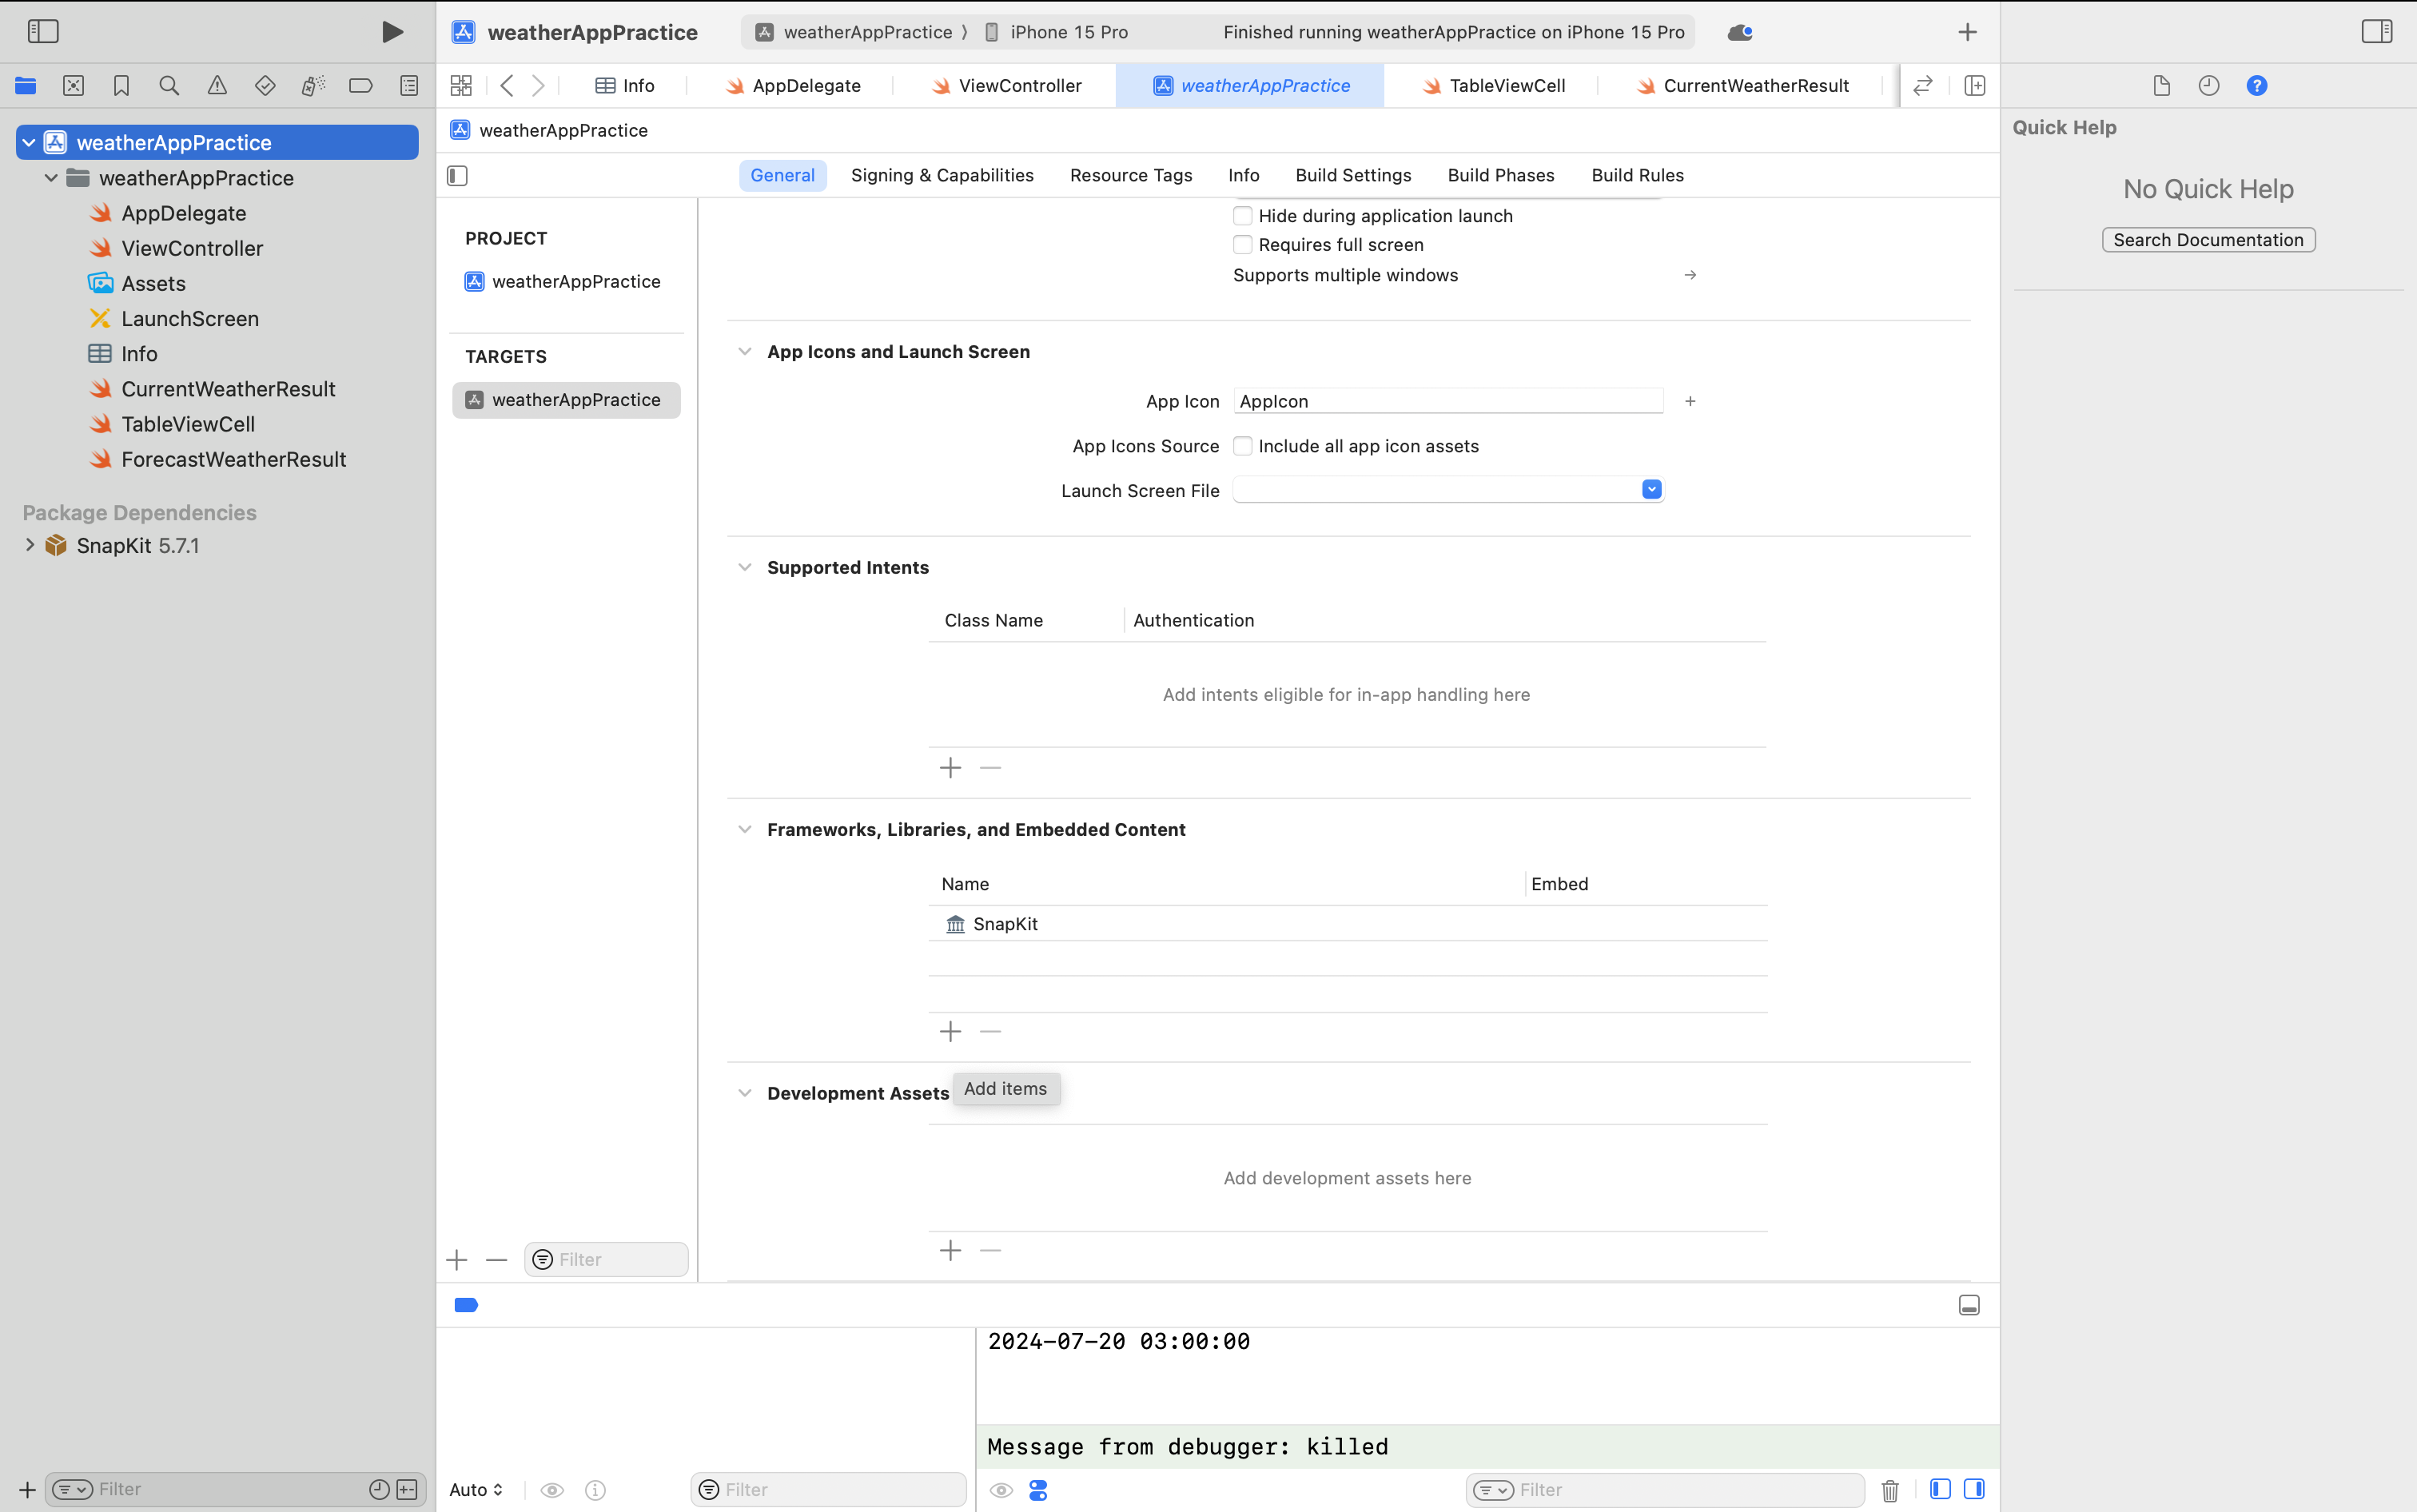Check Include all app icon assets
The width and height of the screenshot is (2417, 1512).
pyautogui.click(x=1242, y=446)
